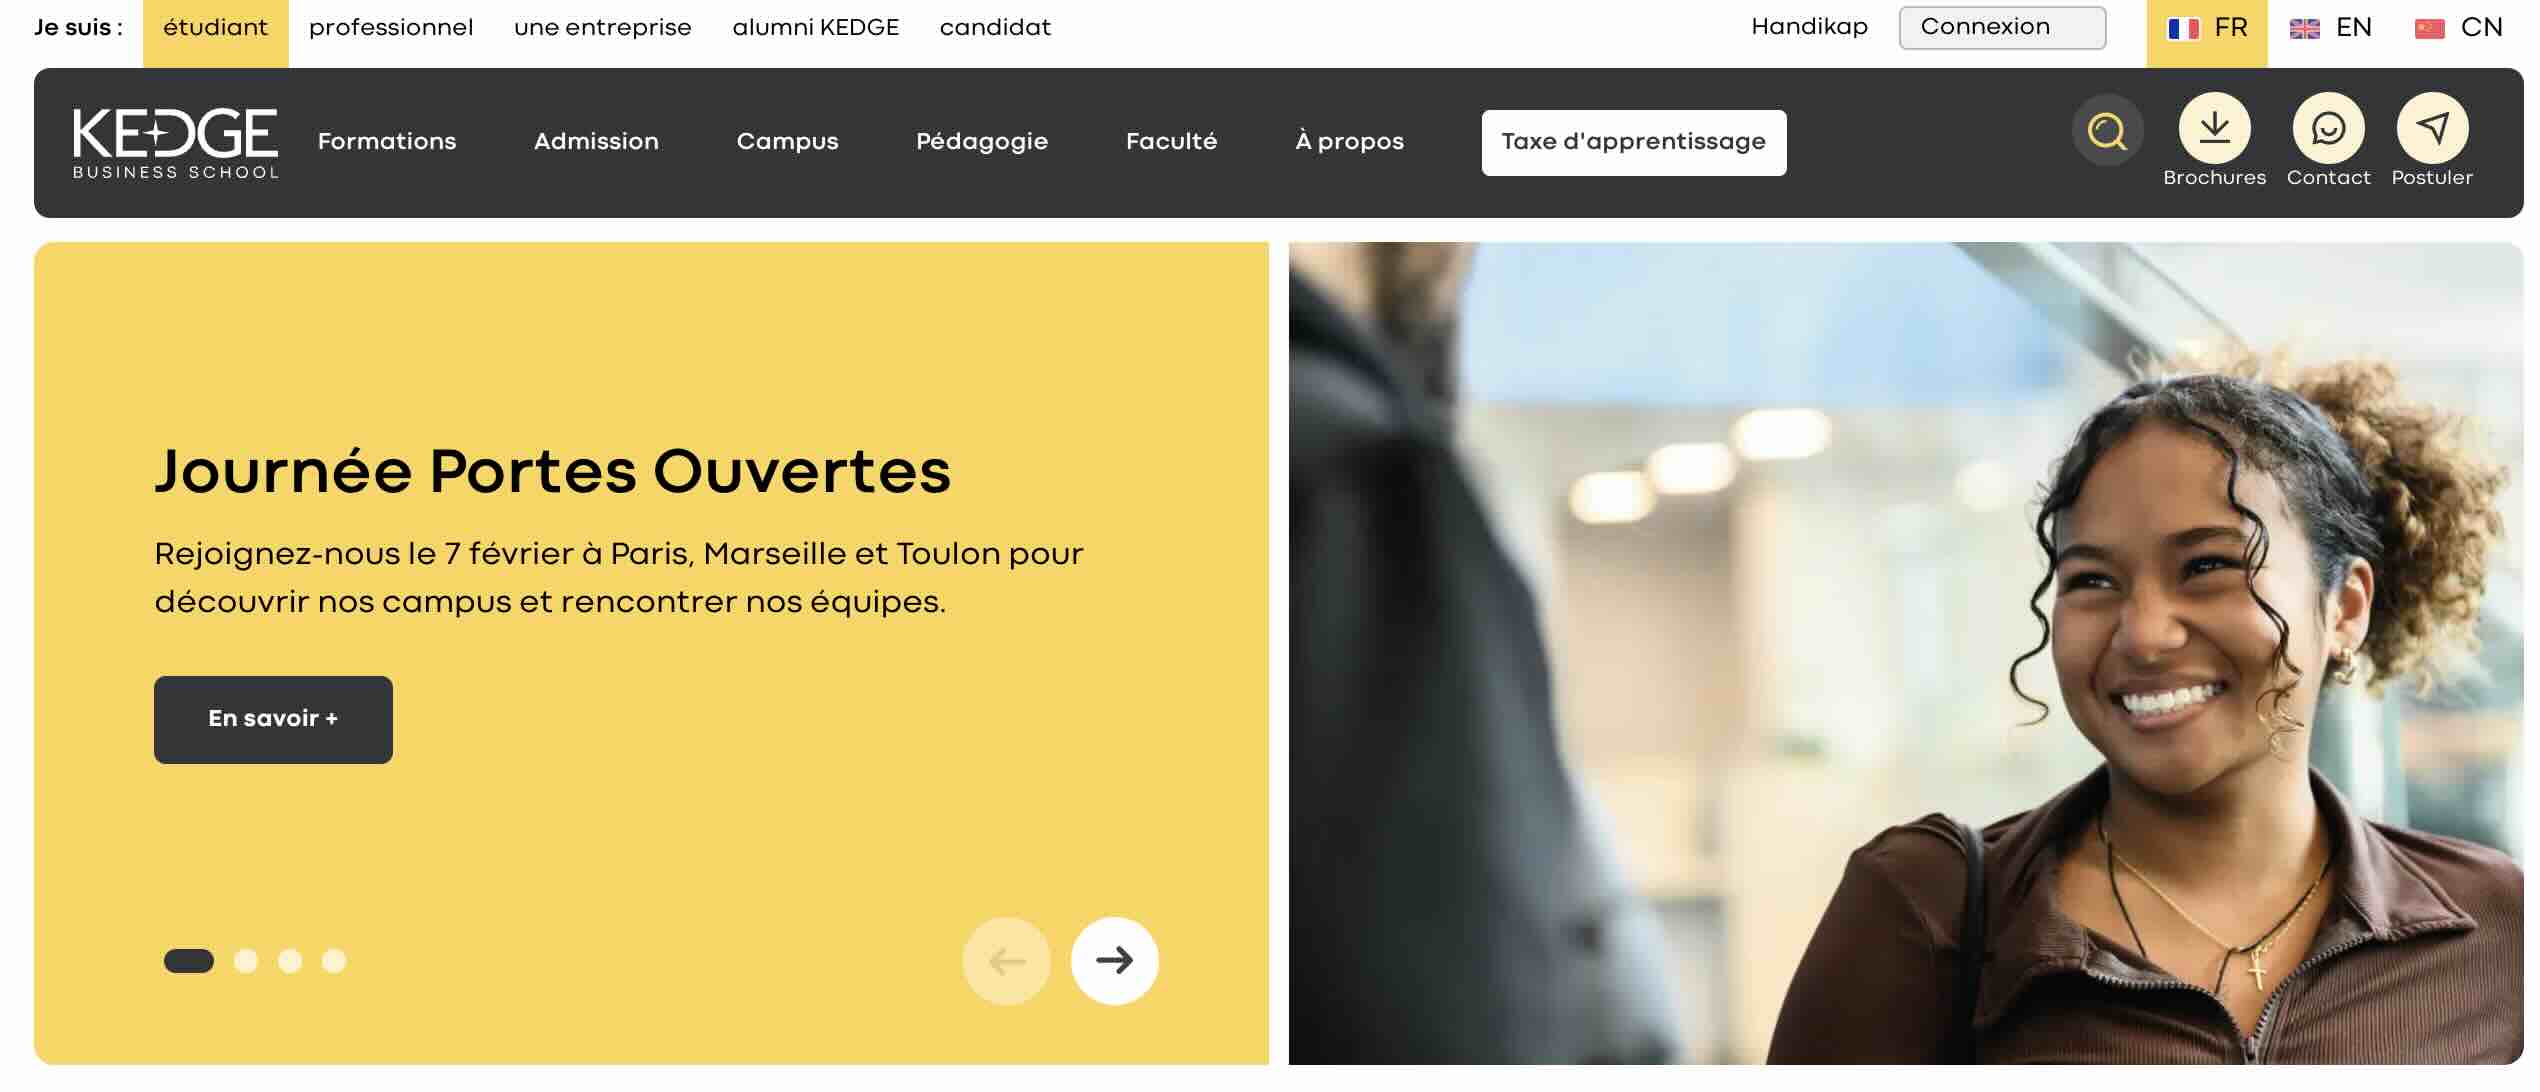Screen dimensions: 2540x1092
Task: Go back with previous arrow button
Action: (1006, 960)
